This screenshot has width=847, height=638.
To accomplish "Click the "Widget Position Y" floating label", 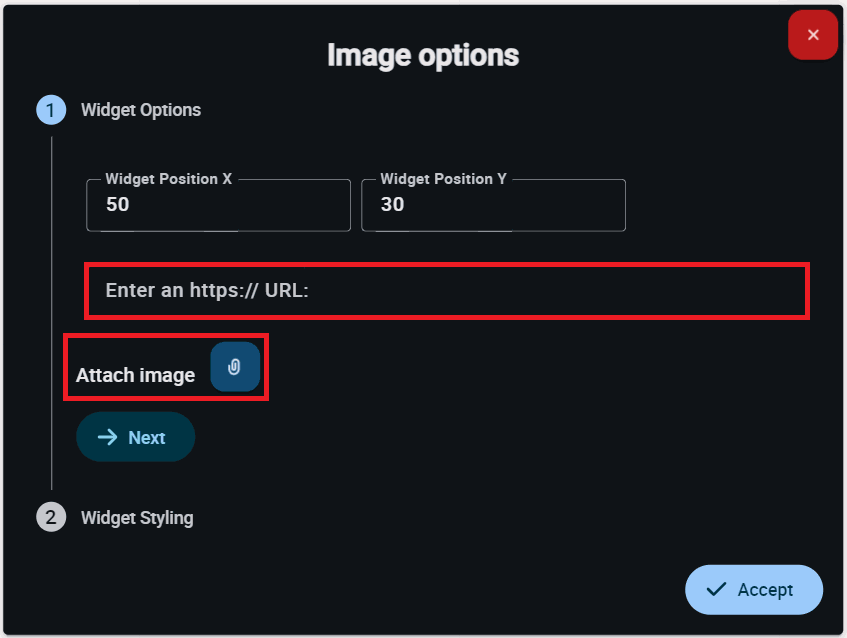I will point(443,179).
